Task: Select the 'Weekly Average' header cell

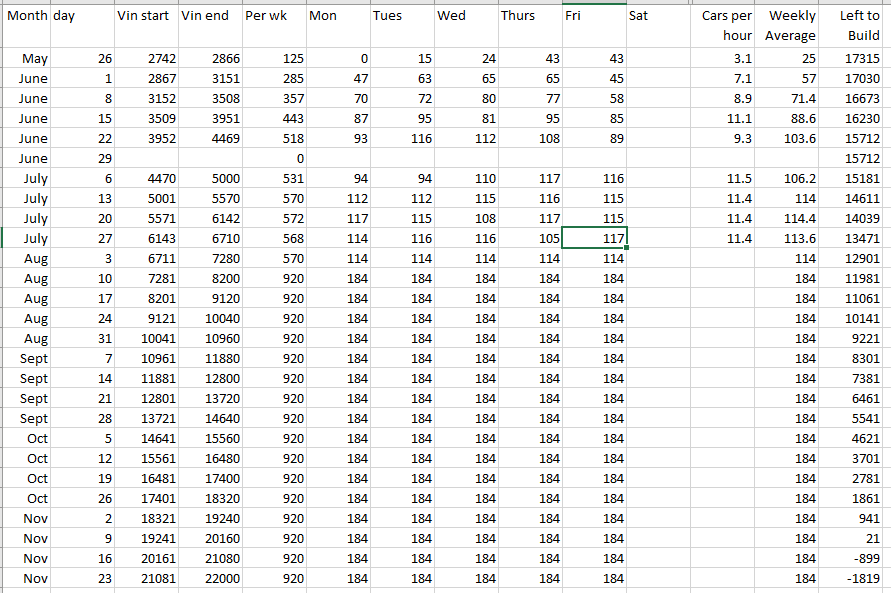Action: click(x=789, y=25)
